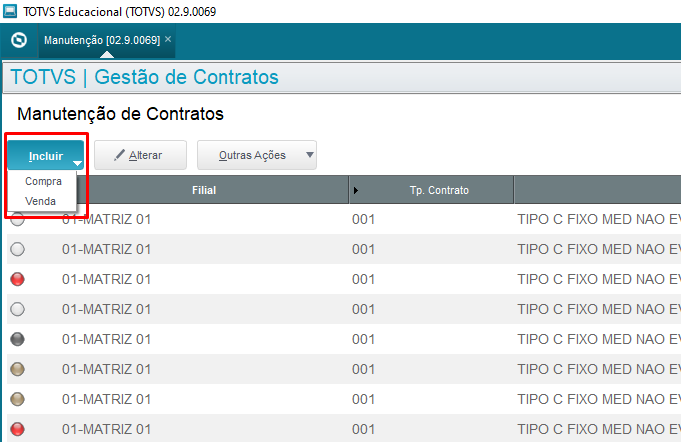Click 01-MATRIZ 01 in the second row

click(x=106, y=249)
